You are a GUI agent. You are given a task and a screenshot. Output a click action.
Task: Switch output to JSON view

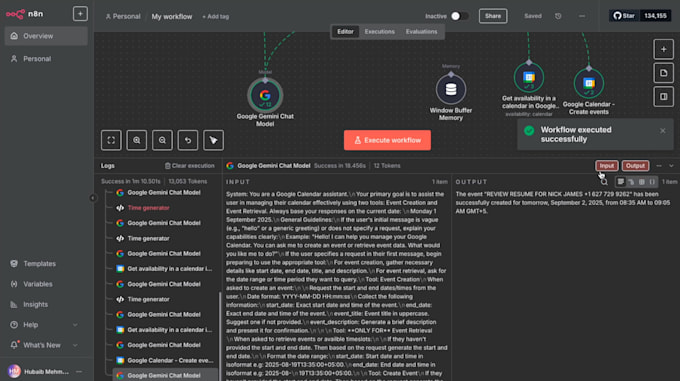pos(652,182)
